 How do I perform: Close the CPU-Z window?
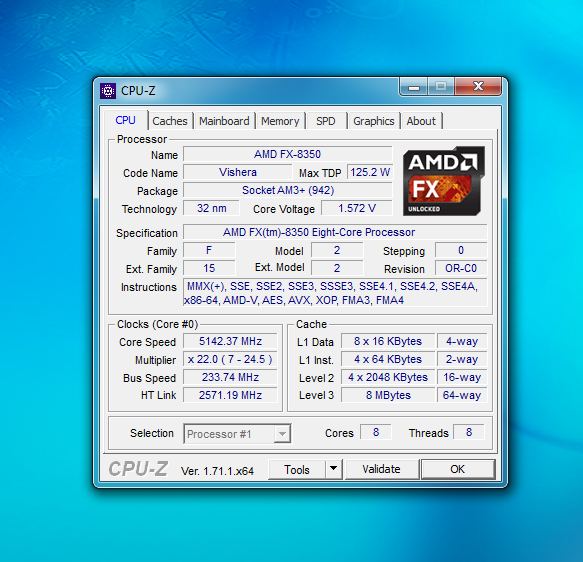coord(478,87)
